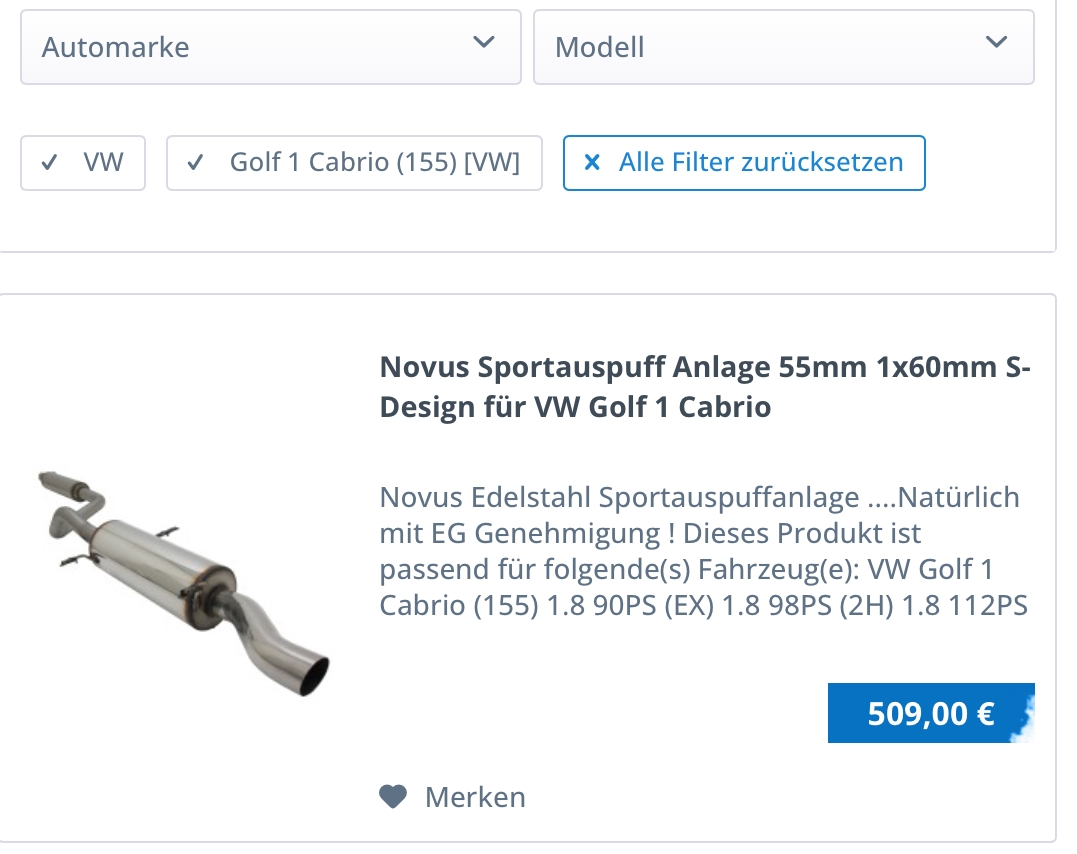The width and height of the screenshot is (1077, 854).
Task: Click the 509,00 € price button
Action: 931,713
